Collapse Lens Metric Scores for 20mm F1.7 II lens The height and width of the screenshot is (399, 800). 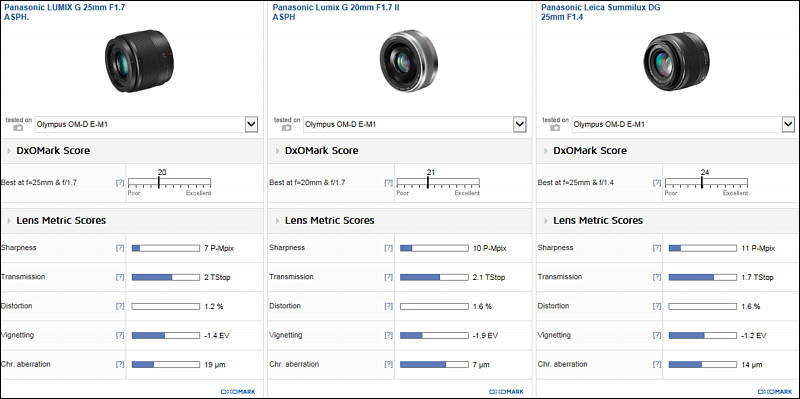tap(278, 221)
